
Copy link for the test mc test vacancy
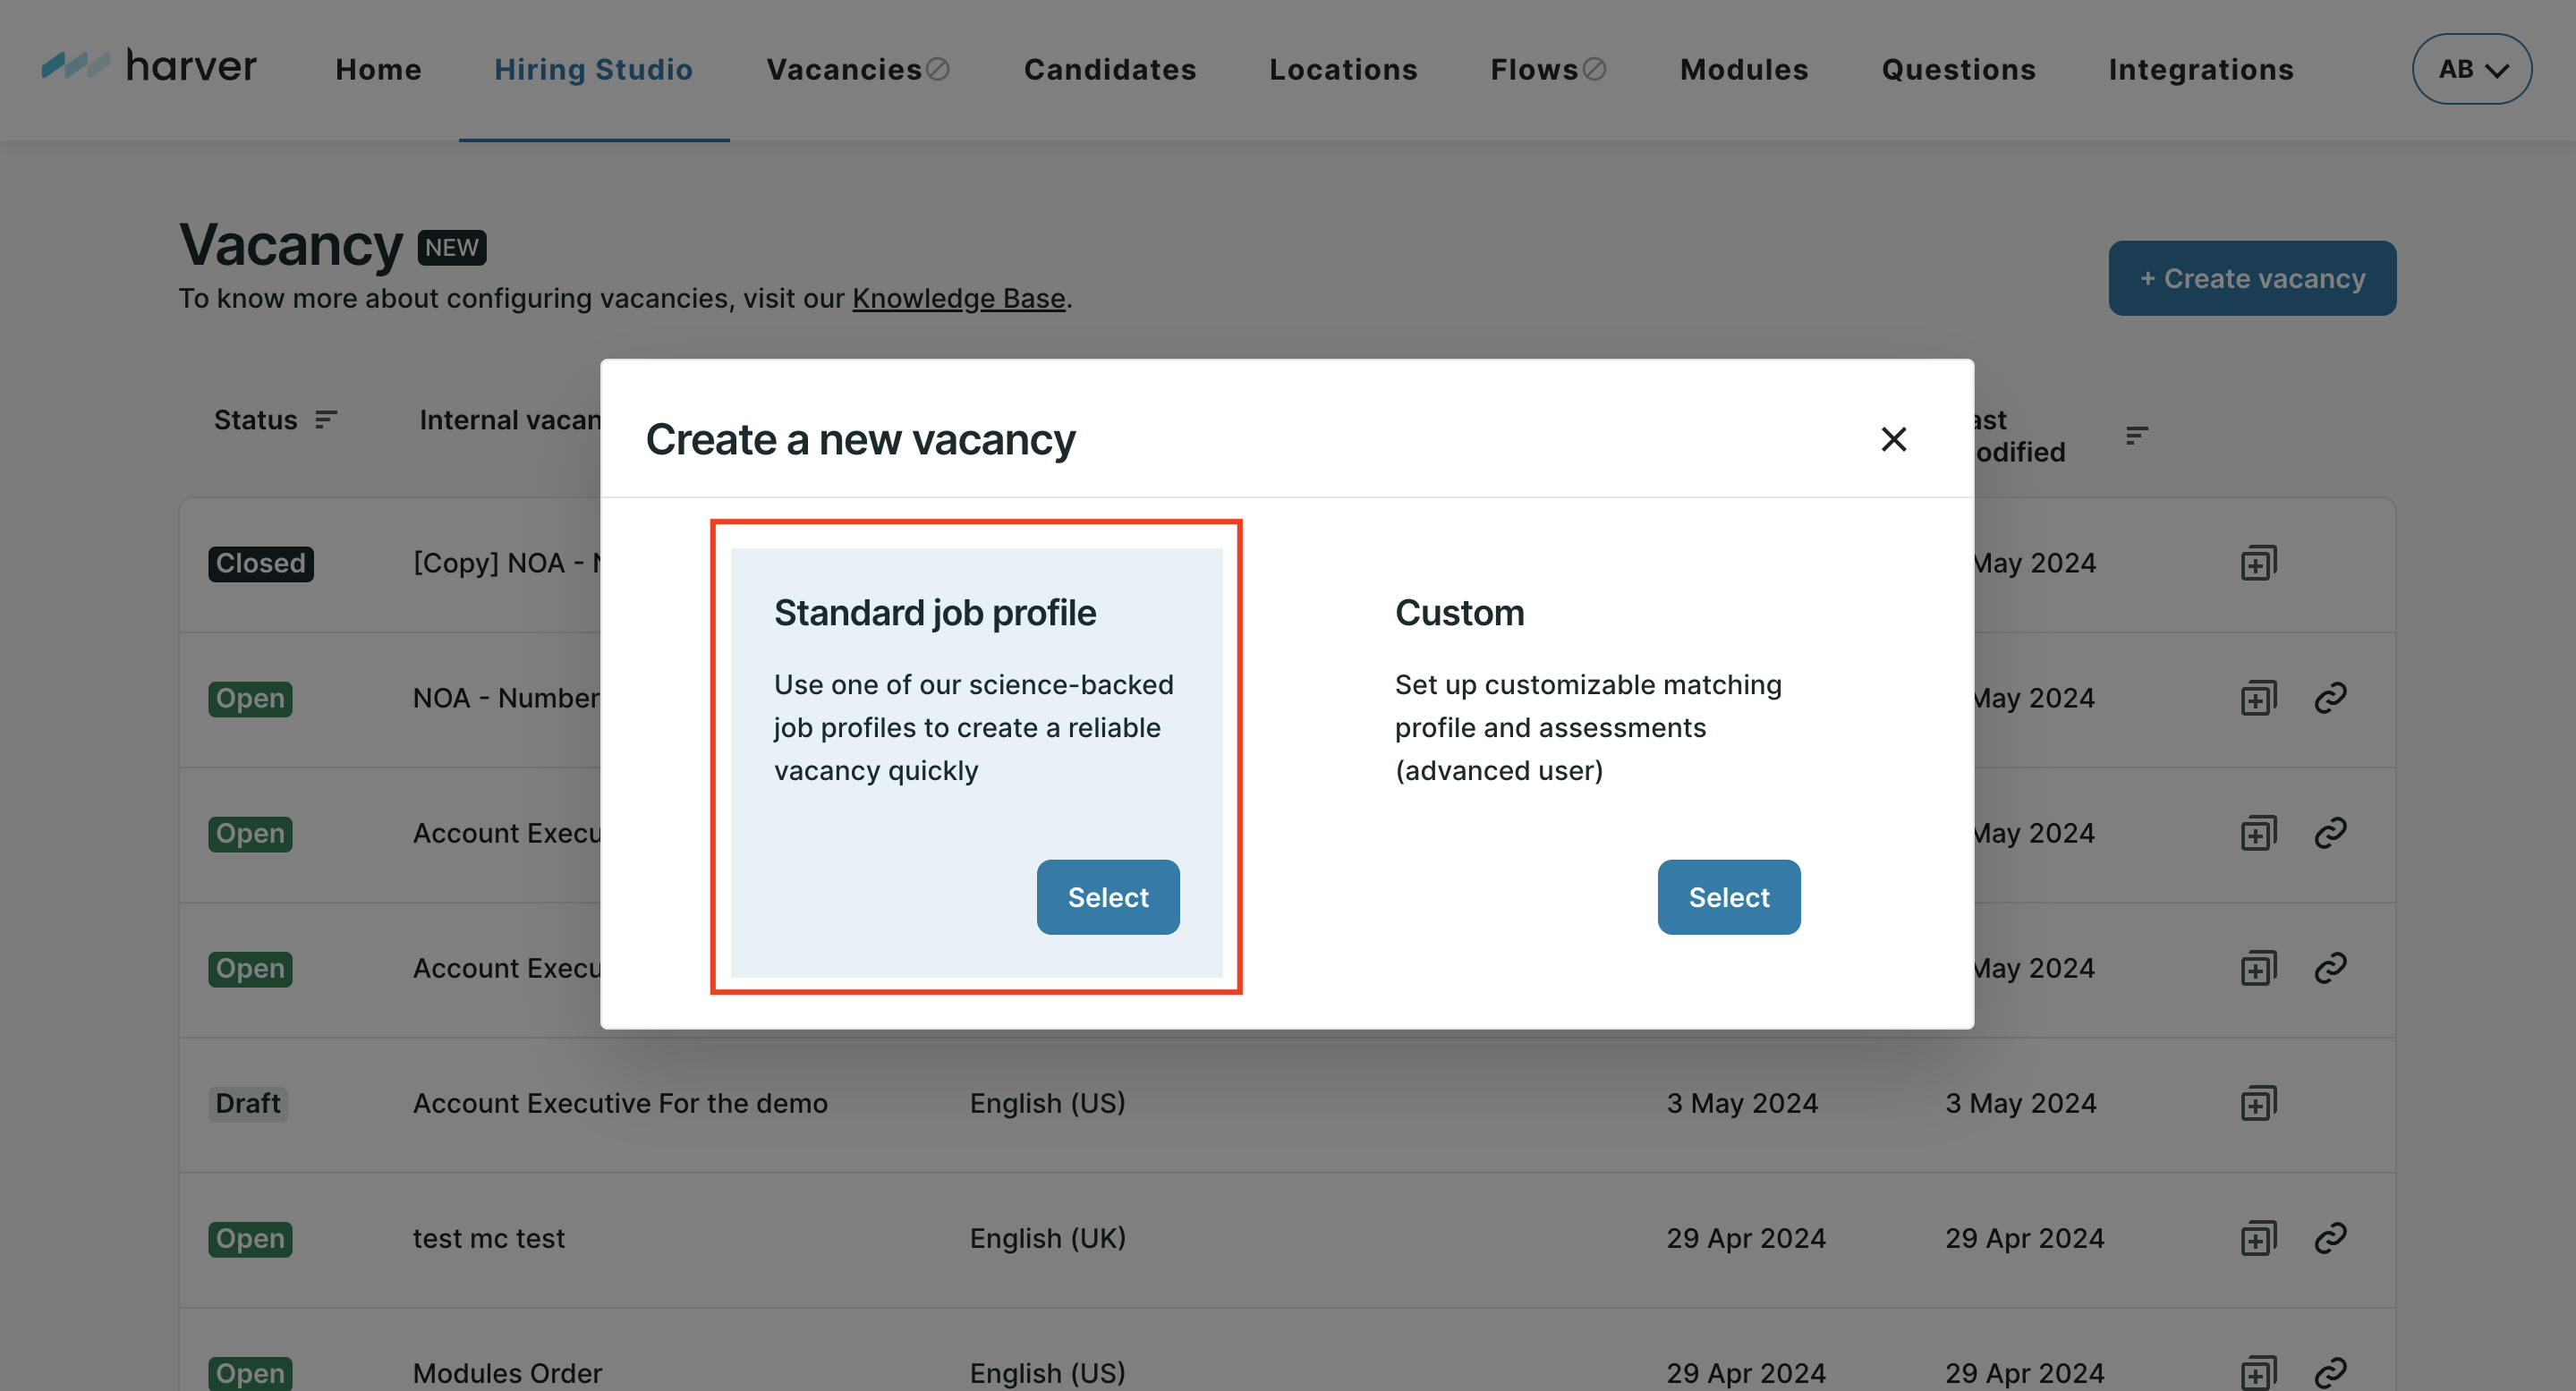point(2330,1238)
